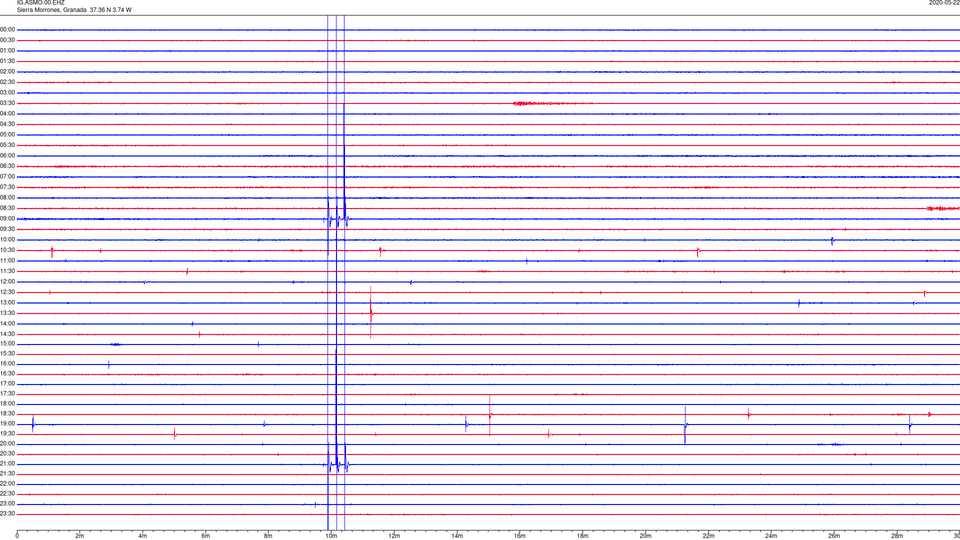The width and height of the screenshot is (960, 540).
Task: Select the 14m tick label
Action: tap(457, 536)
